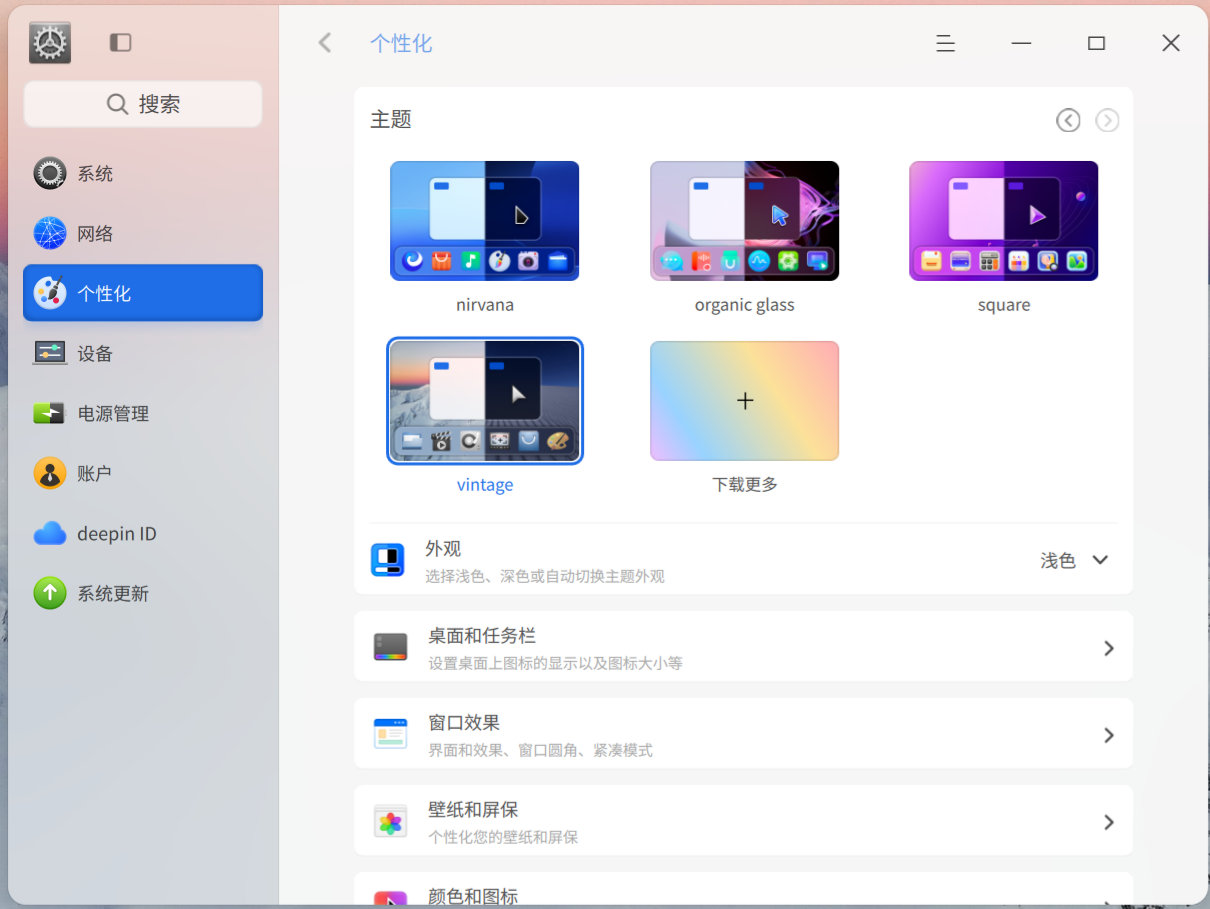The width and height of the screenshot is (1210, 909).
Task: Click the 桌面和任务栏 title text
Action: click(x=482, y=635)
